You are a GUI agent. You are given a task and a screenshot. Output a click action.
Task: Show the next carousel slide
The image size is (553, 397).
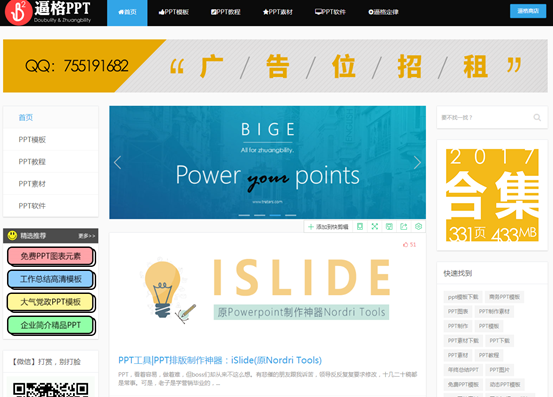[417, 163]
